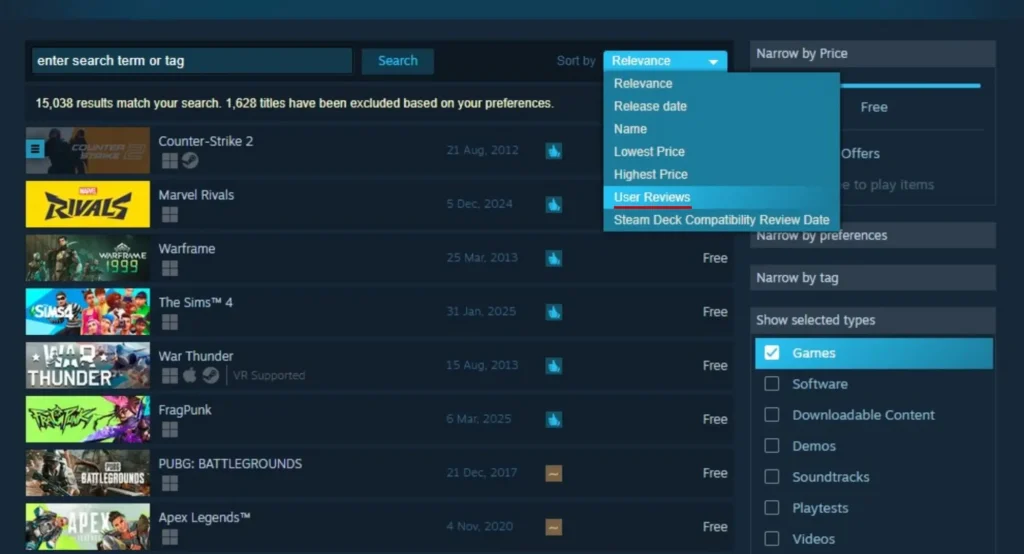
Task: Collapse the Show selected types section
Action: (872, 320)
